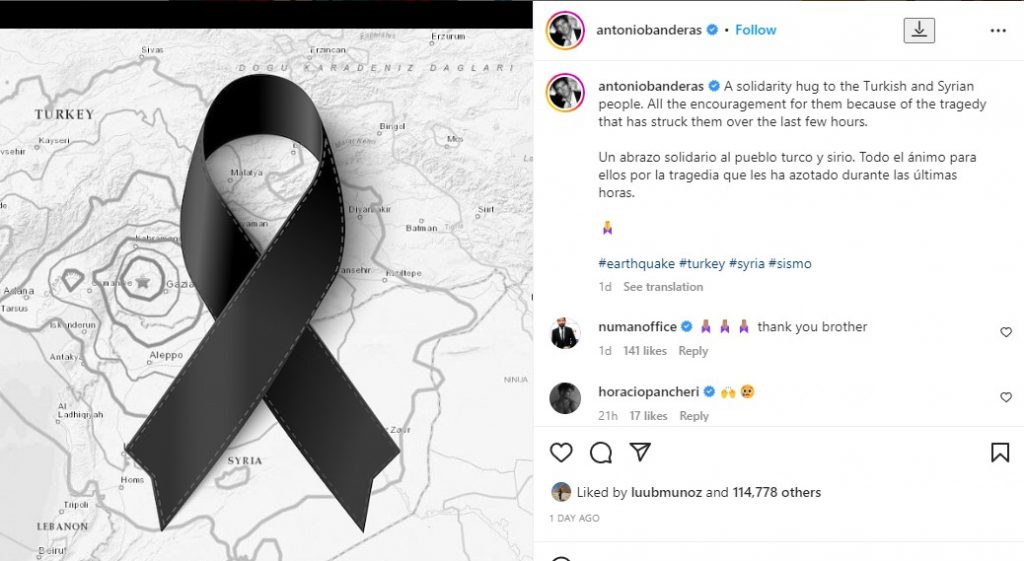Like the post with the heart icon

point(561,453)
